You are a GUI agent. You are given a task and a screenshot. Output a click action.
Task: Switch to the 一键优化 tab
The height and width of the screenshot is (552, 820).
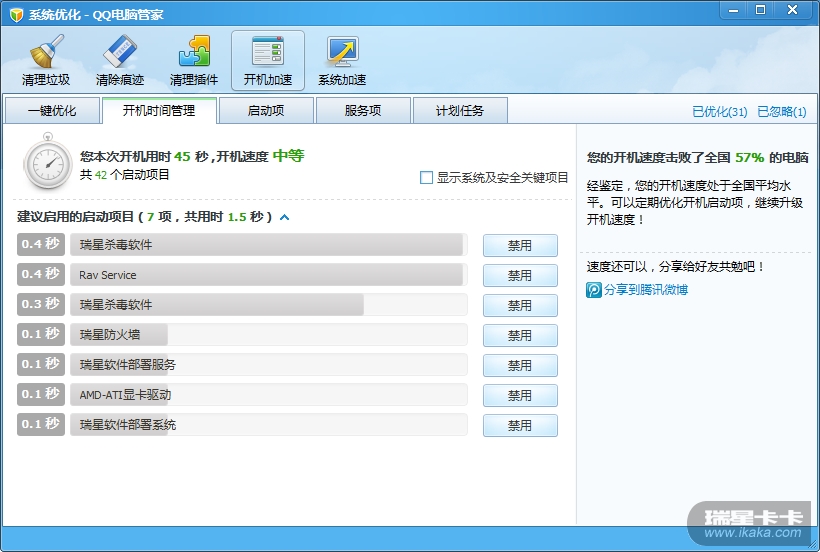coord(52,110)
